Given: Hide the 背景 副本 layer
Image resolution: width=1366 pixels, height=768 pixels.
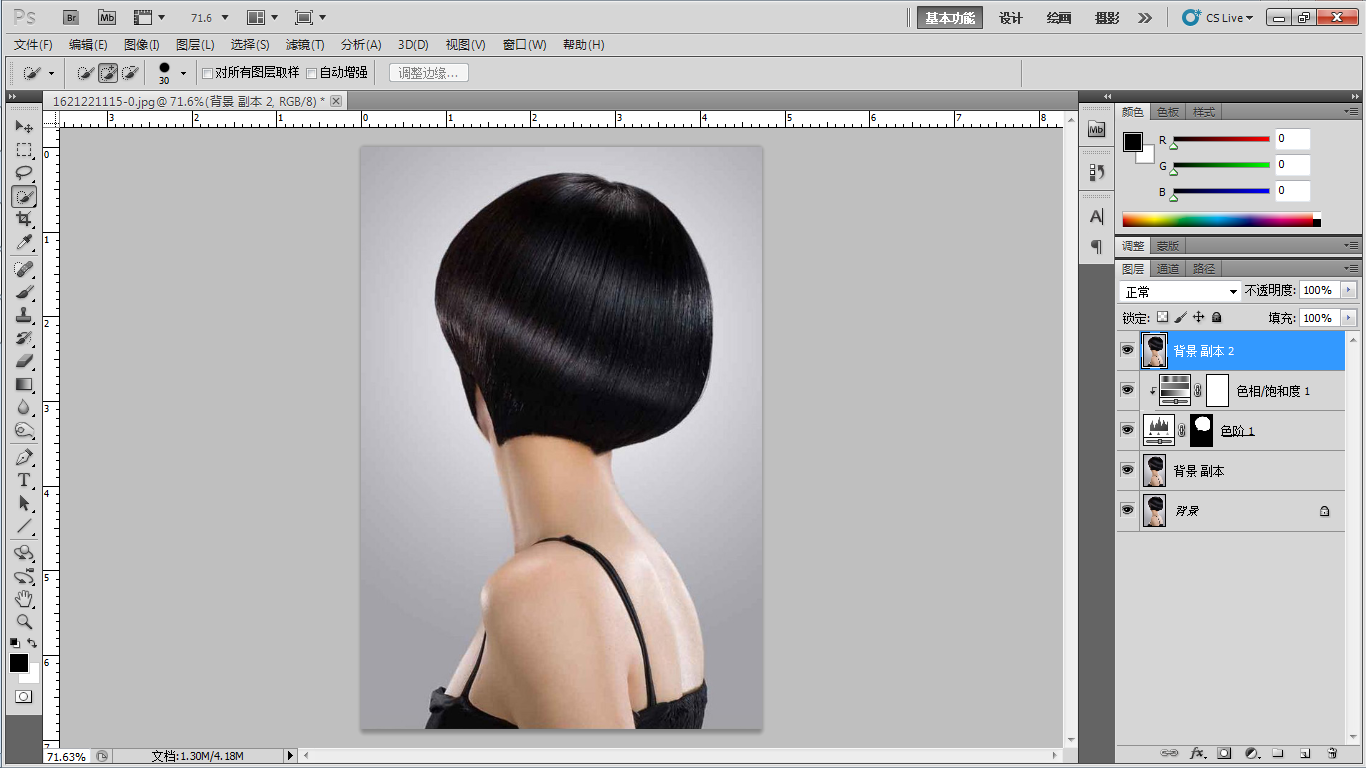Looking at the screenshot, I should pyautogui.click(x=1127, y=470).
